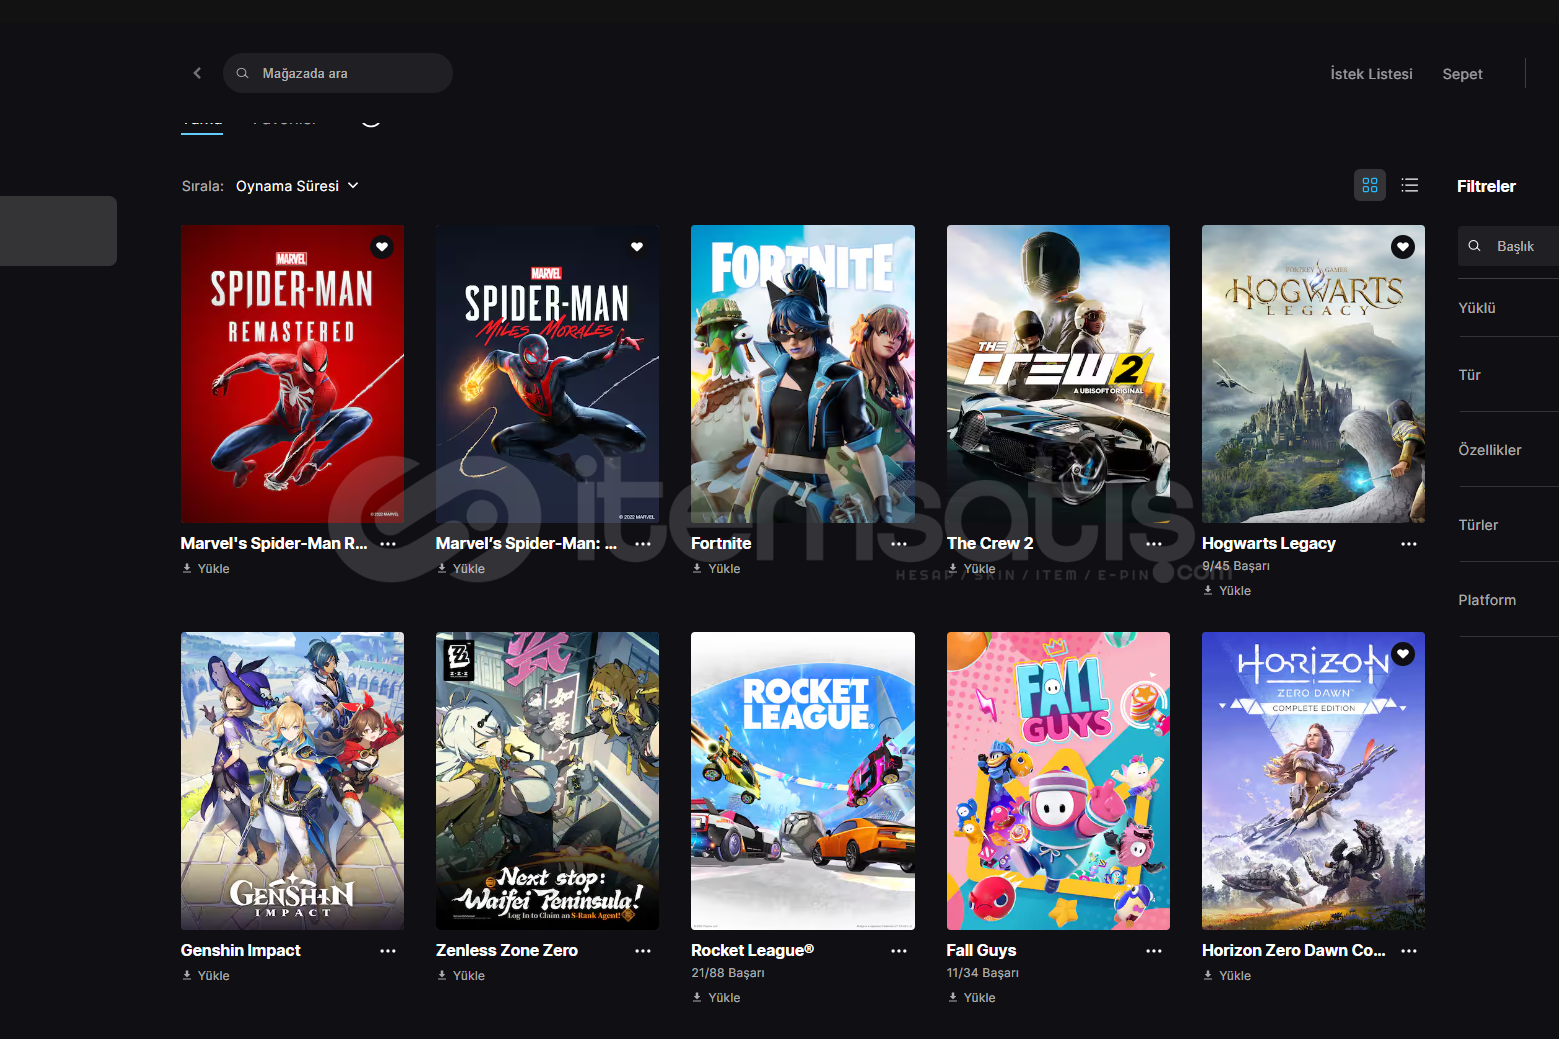Open the three-dot menu for Fall Guys
Screen dimensions: 1559x1039
click(x=1154, y=951)
